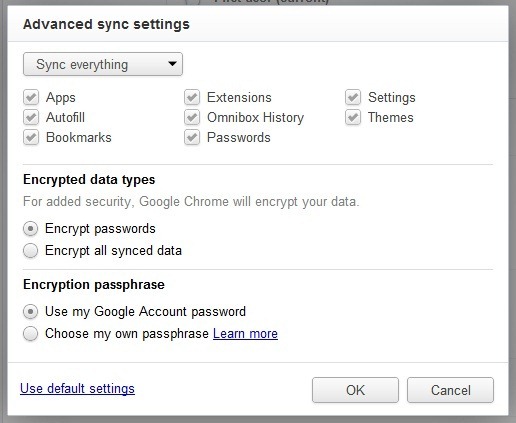The image size is (516, 423).
Task: Select Encrypt all synced data option
Action: pyautogui.click(x=30, y=251)
